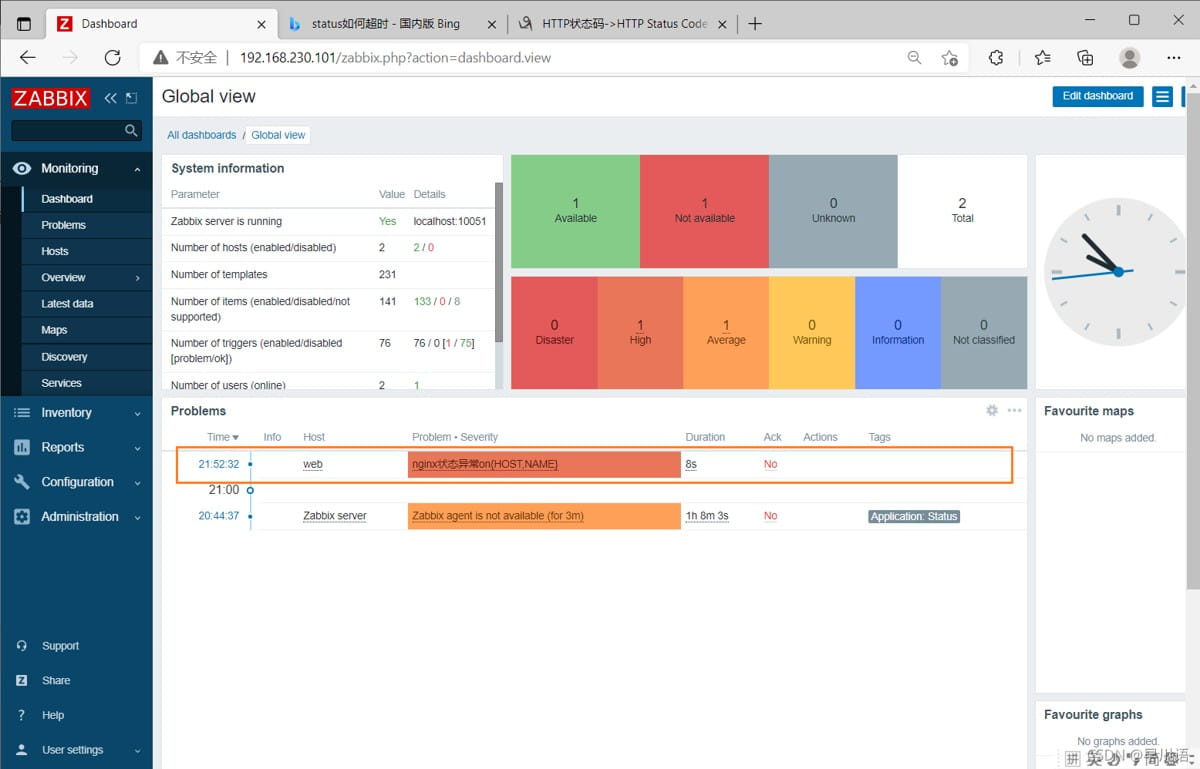Click the orange Average severity tile
This screenshot has width=1200, height=769.
(x=726, y=332)
